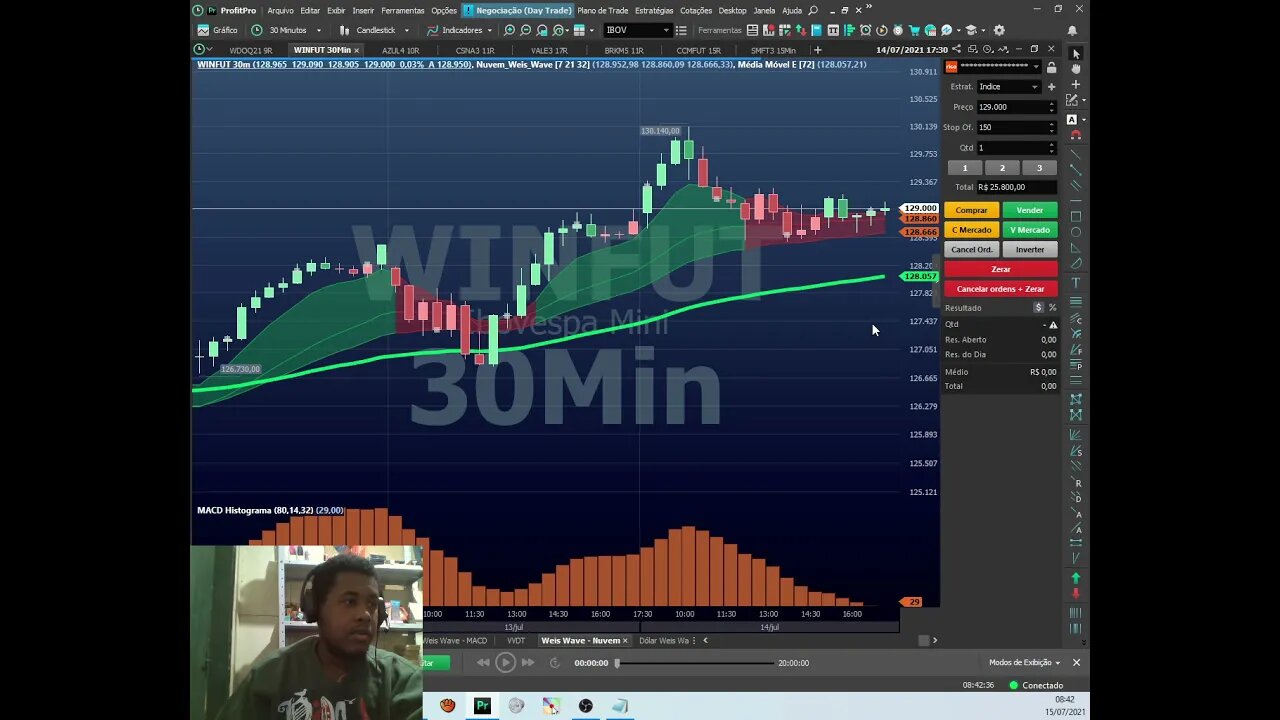Click the Cancel Ord. button
The height and width of the screenshot is (720, 1280).
(x=971, y=249)
